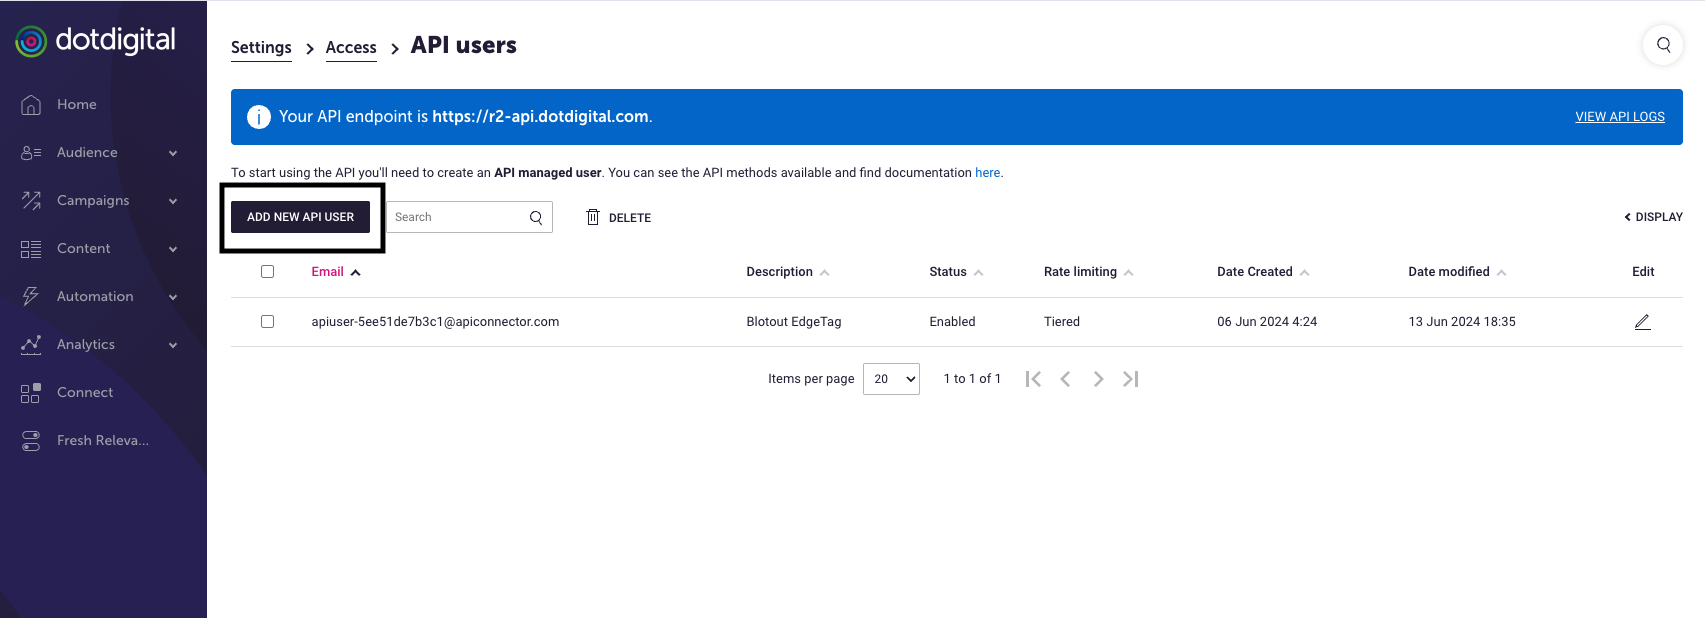Click the magnifier search icon at top right

click(x=1663, y=45)
